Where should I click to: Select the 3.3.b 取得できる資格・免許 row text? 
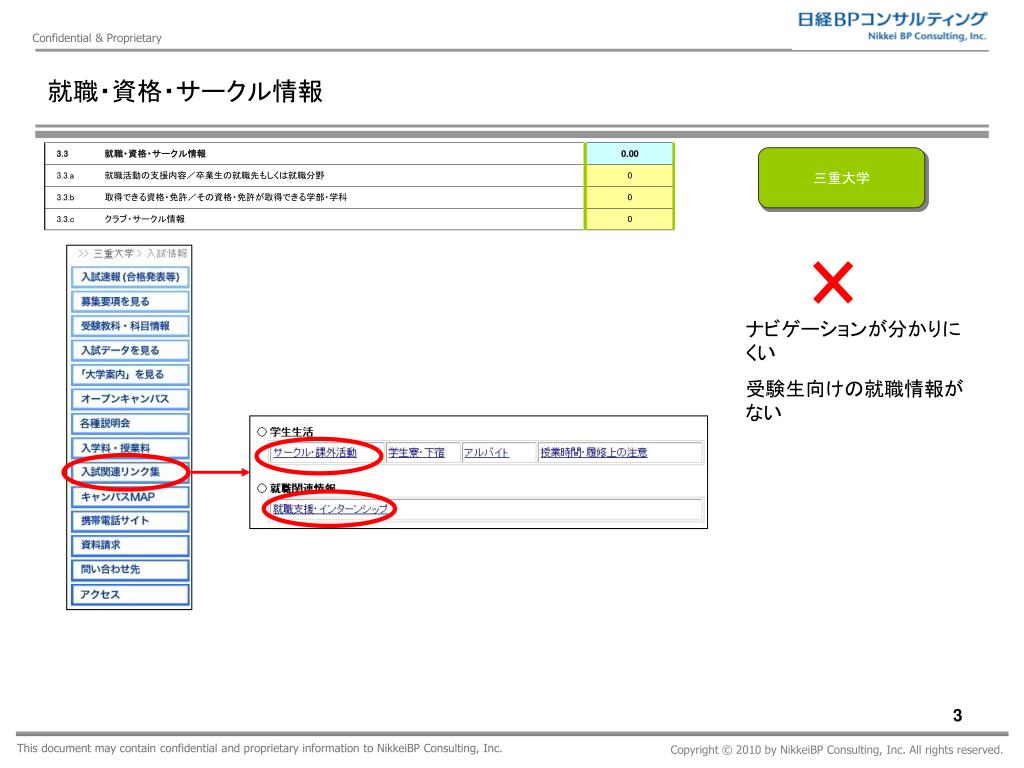tap(225, 197)
